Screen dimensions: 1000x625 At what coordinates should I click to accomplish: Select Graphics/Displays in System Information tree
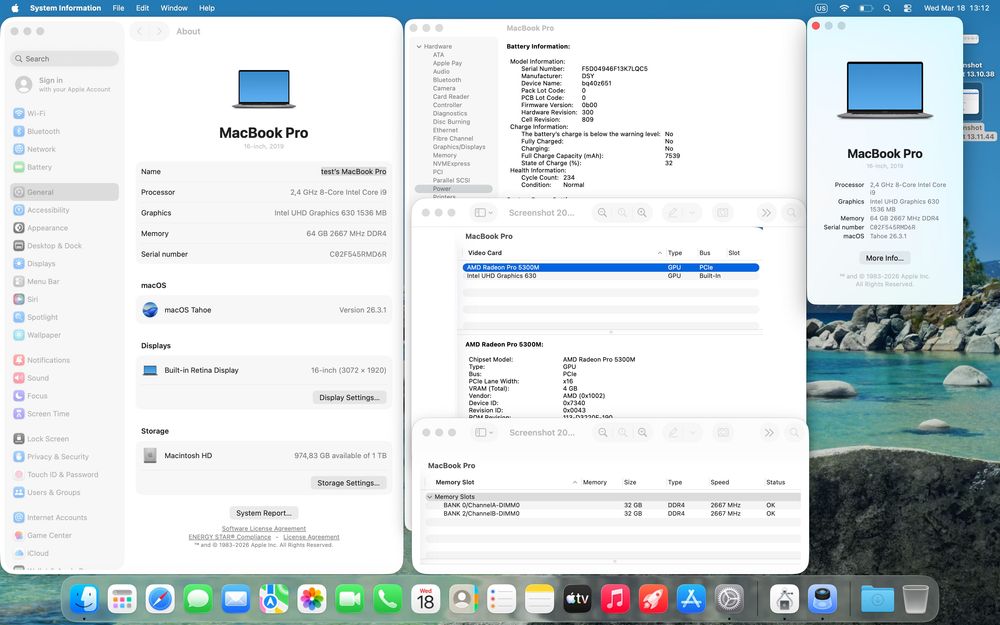pos(459,147)
